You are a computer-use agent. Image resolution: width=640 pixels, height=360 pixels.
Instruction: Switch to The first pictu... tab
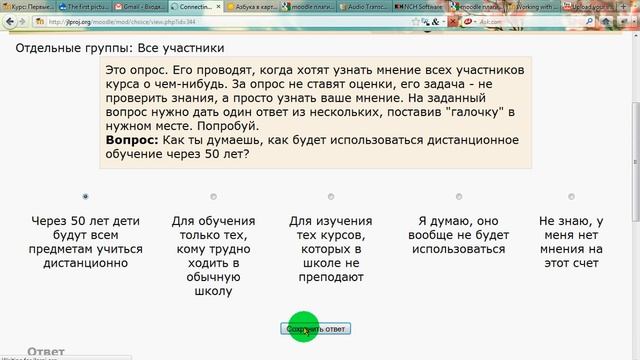pos(84,7)
